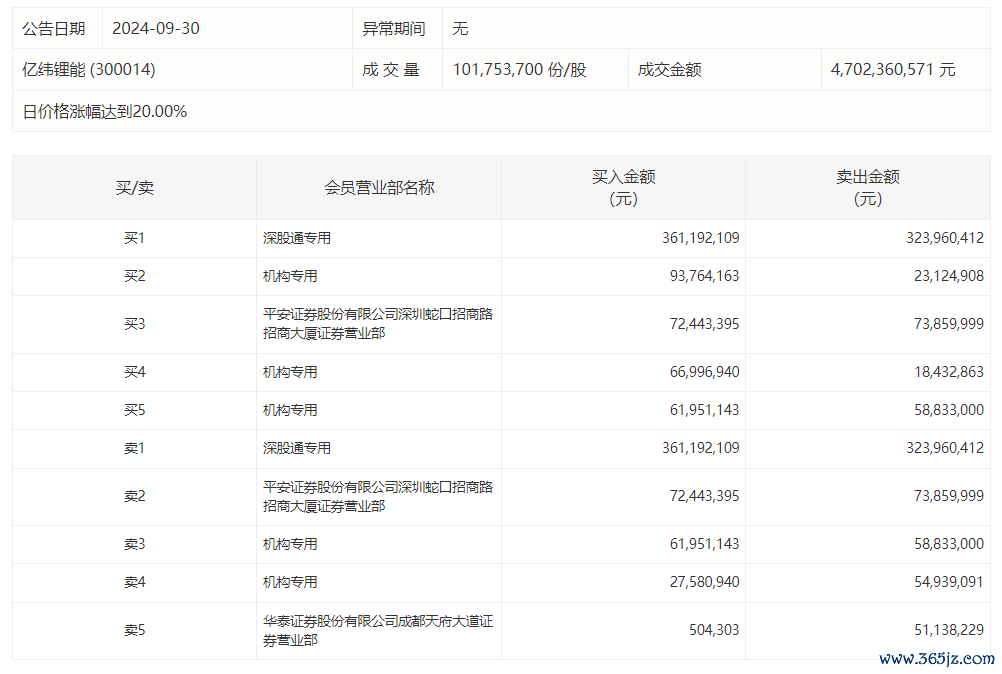This screenshot has width=1002, height=674.
Task: Select stock name 亿纬锂能 (300014)
Action: coord(89,70)
